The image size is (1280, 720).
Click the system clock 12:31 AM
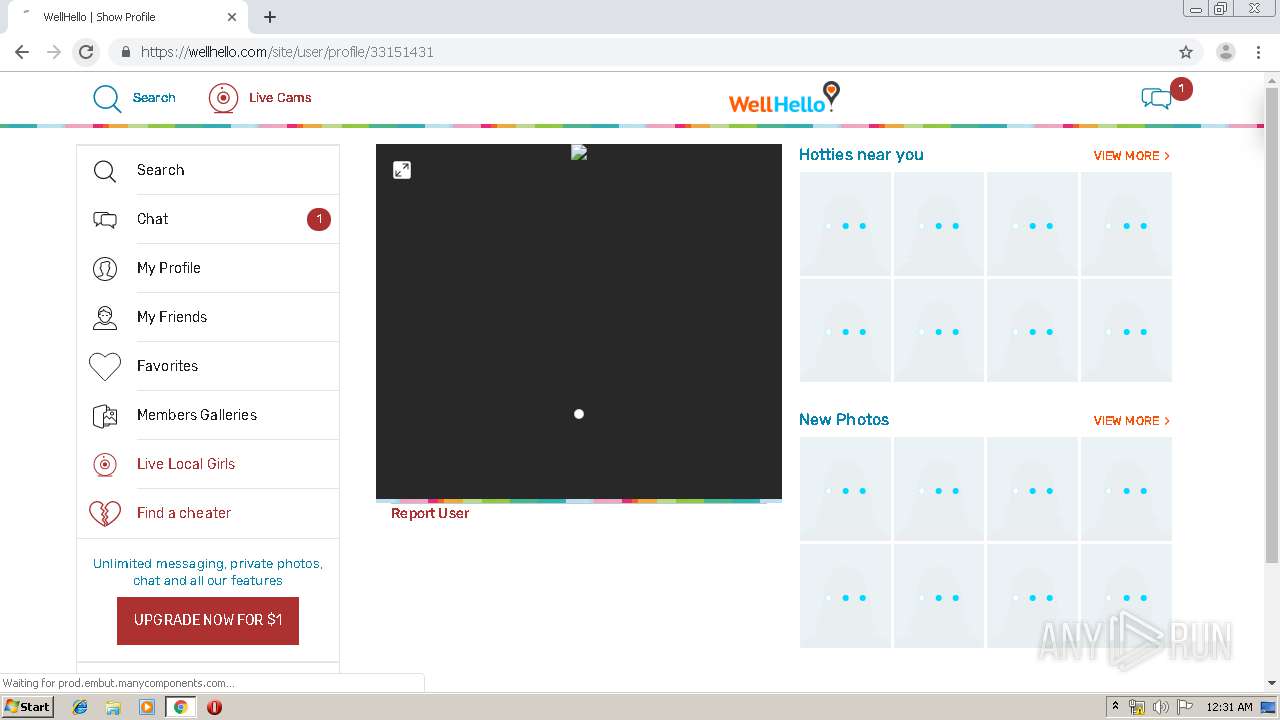1229,707
